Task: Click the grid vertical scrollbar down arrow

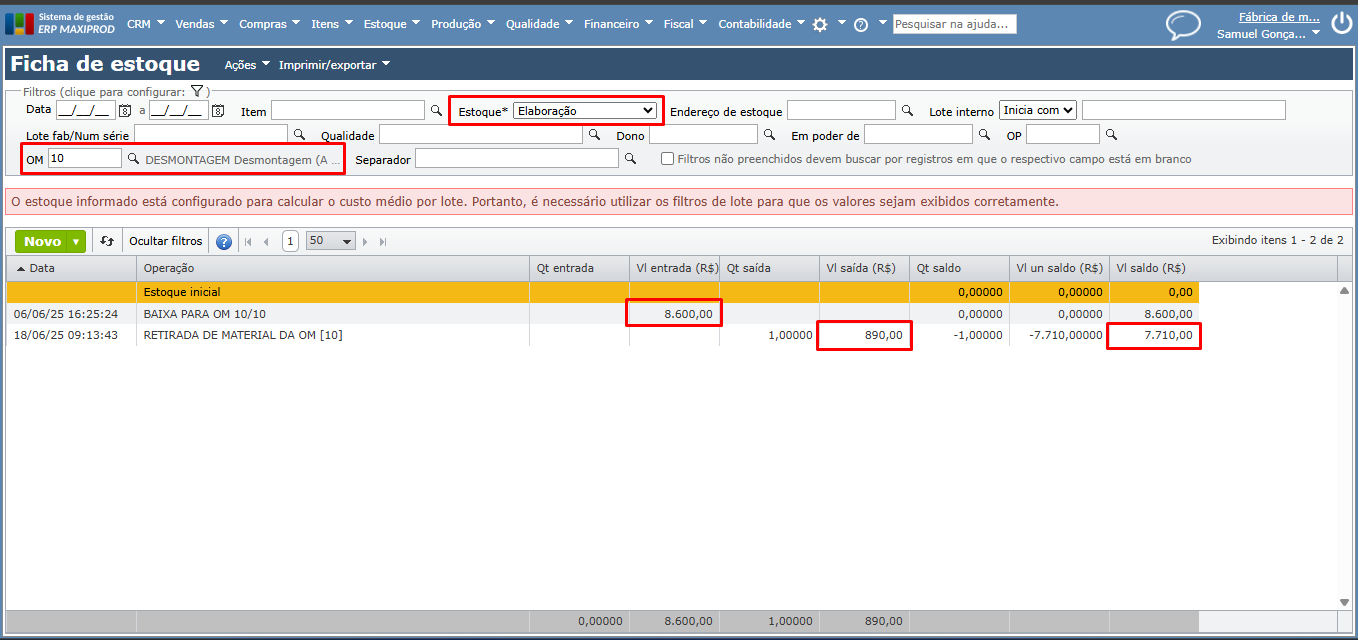Action: pos(1345,602)
